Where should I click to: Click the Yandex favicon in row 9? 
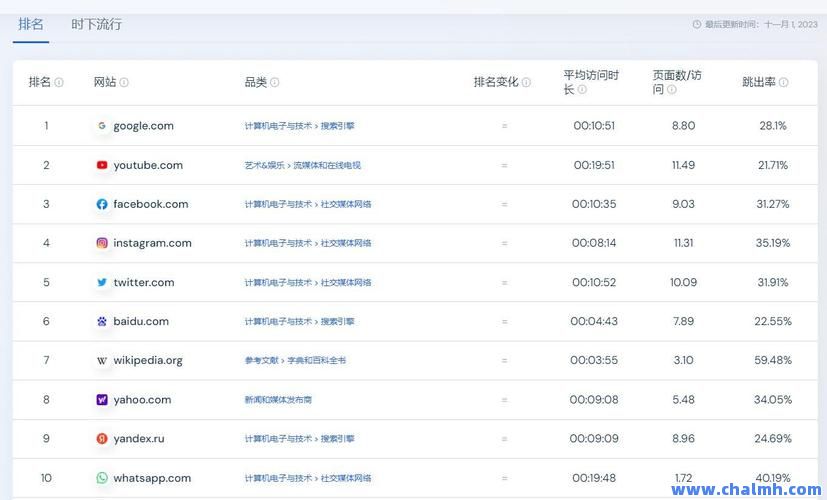[x=102, y=439]
